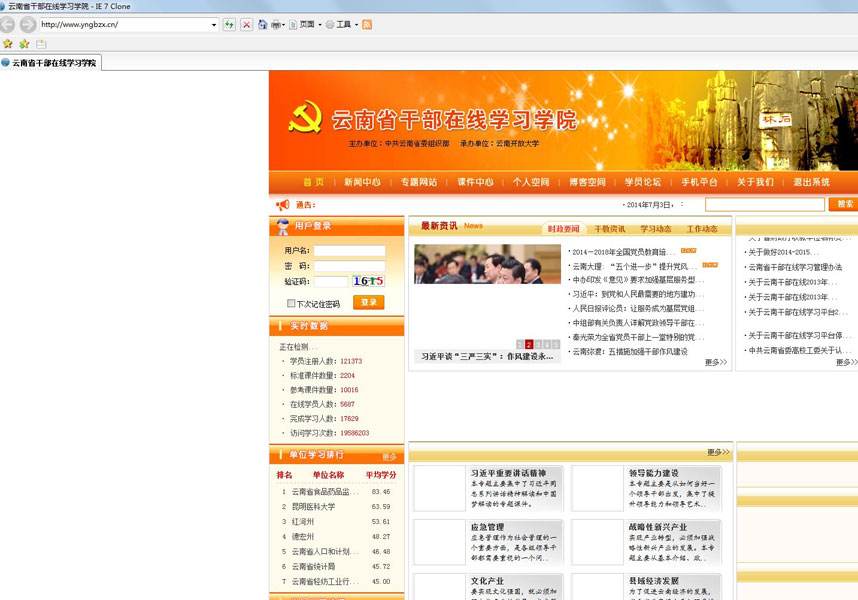The width and height of the screenshot is (858, 600).
Task: Open the 首页 navigation item
Action: (x=314, y=182)
